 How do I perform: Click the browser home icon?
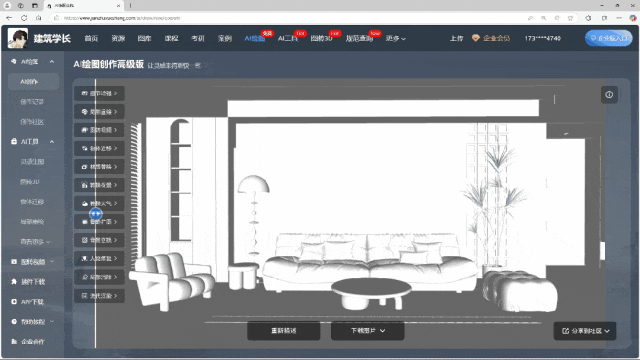[38, 18]
